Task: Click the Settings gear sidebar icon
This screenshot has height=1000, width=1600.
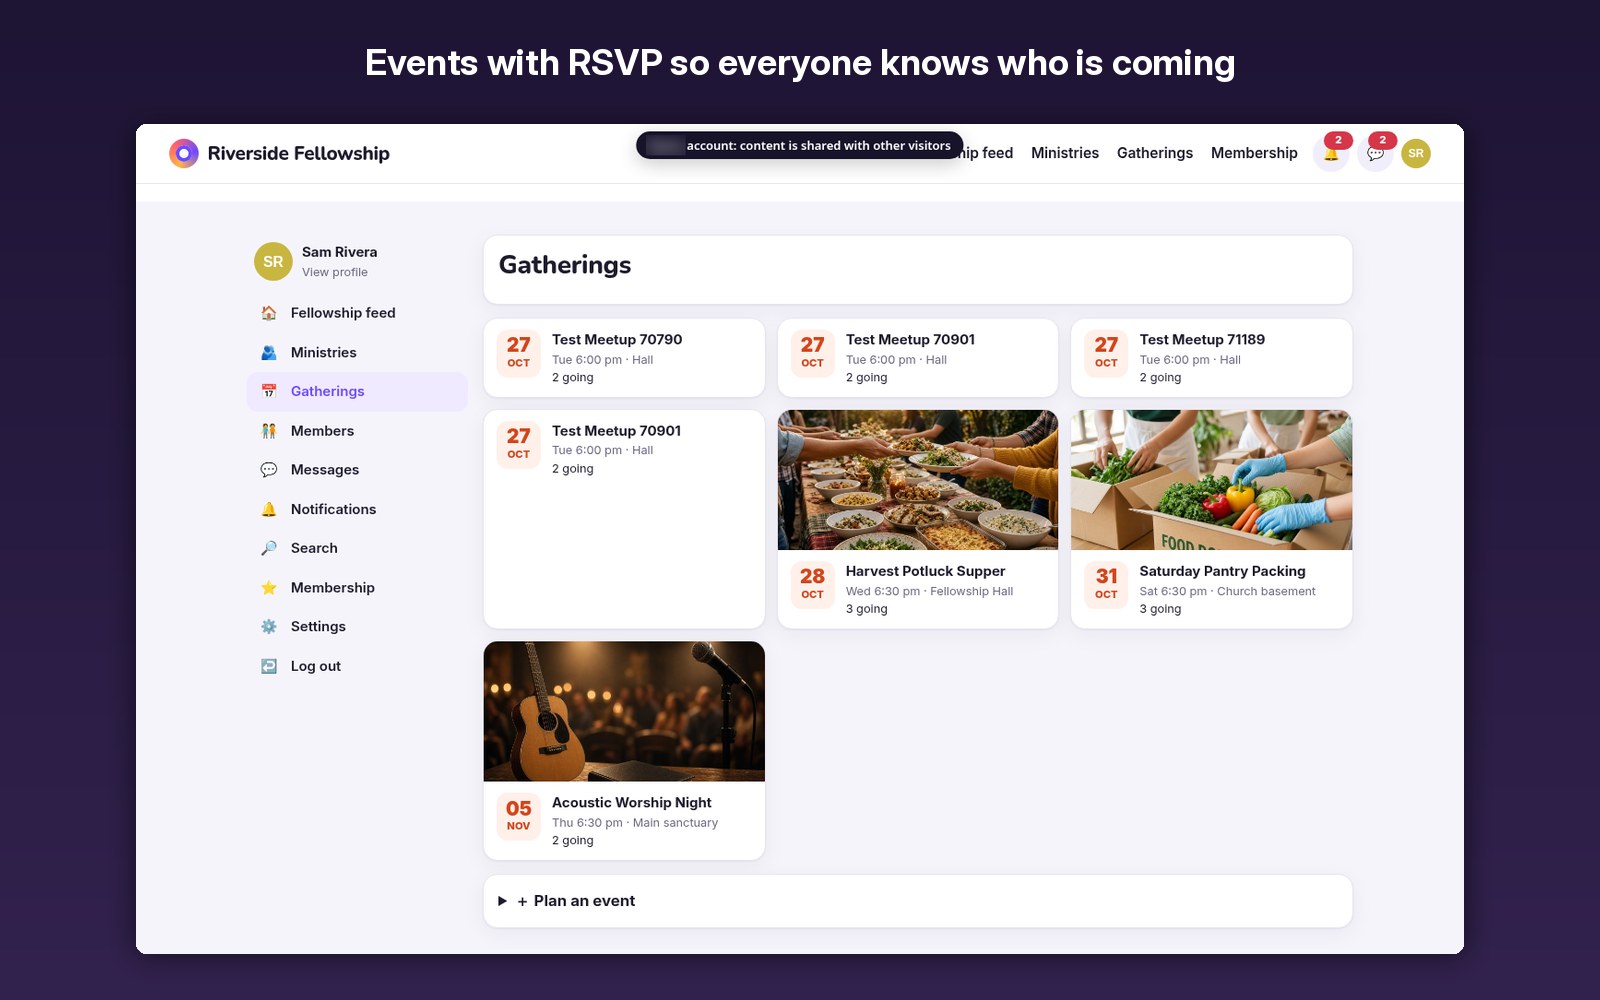Action: tap(269, 627)
